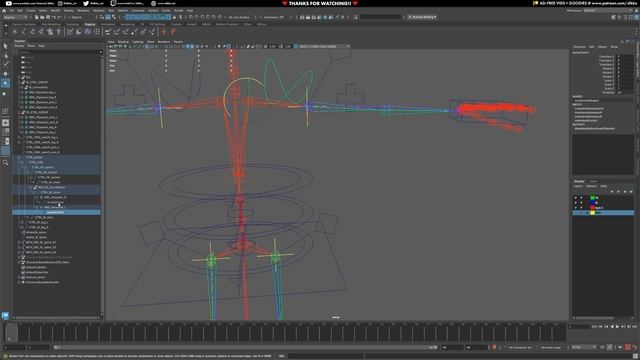The width and height of the screenshot is (640, 360).
Task: Toggle visibility of the blue layer
Action: pos(576,203)
